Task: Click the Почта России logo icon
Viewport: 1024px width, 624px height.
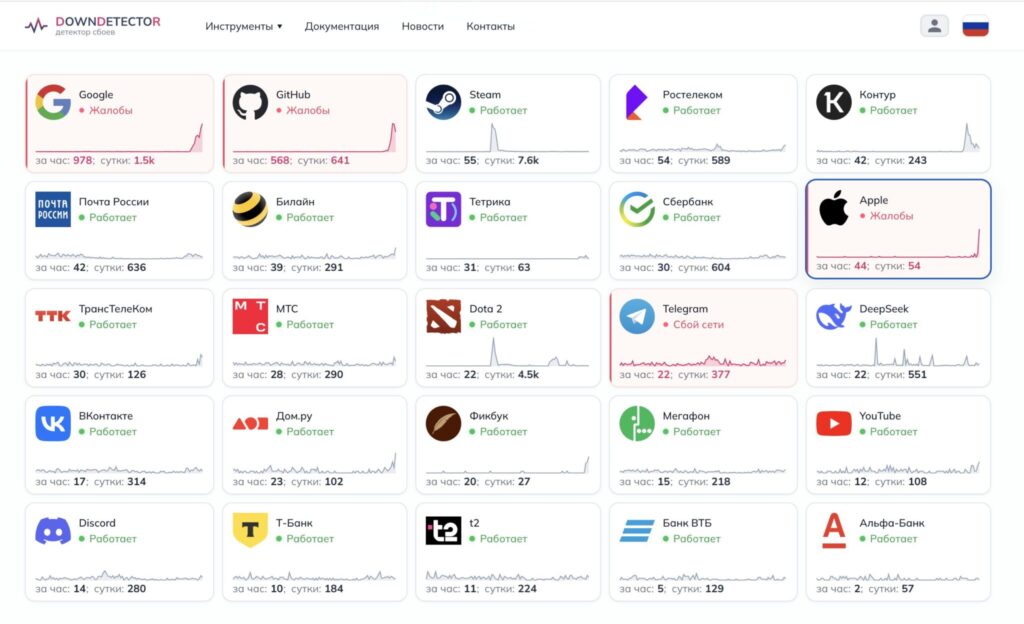Action: 53,210
